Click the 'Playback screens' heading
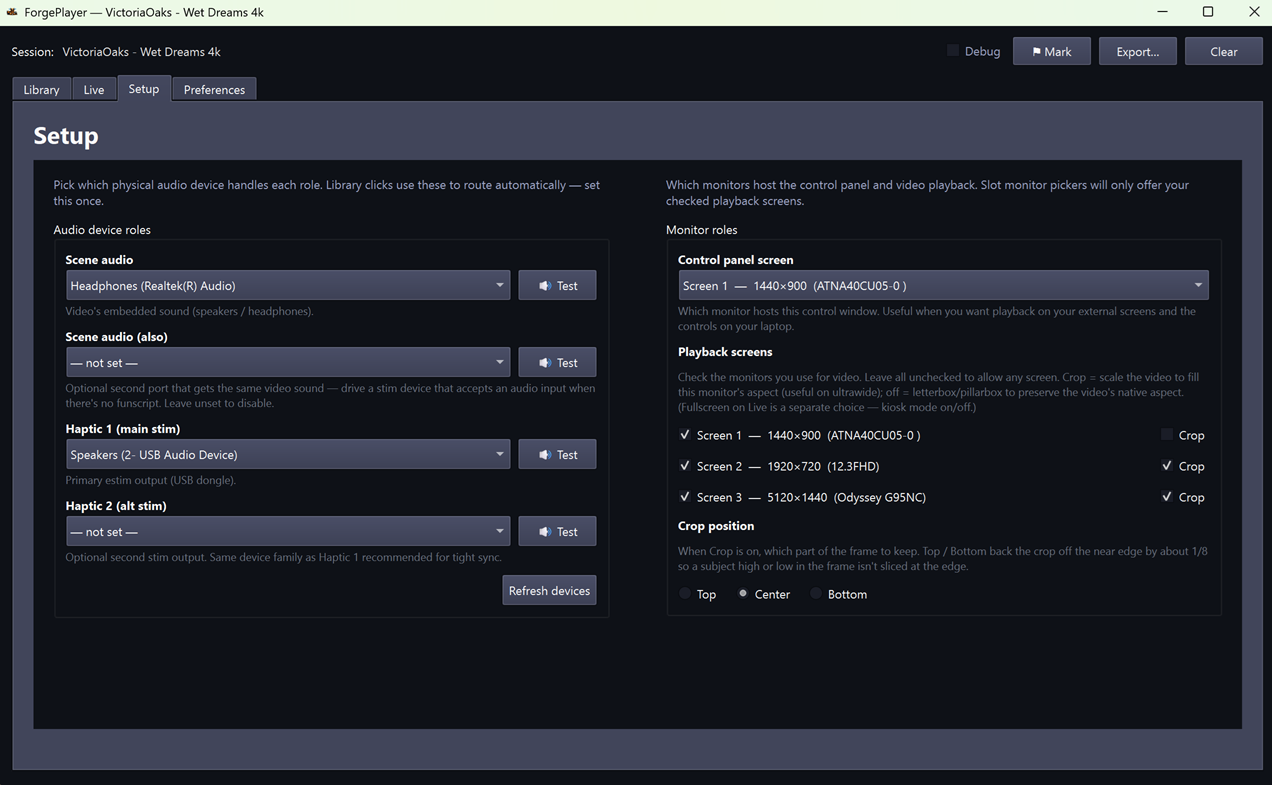This screenshot has height=785, width=1272. click(x=725, y=352)
